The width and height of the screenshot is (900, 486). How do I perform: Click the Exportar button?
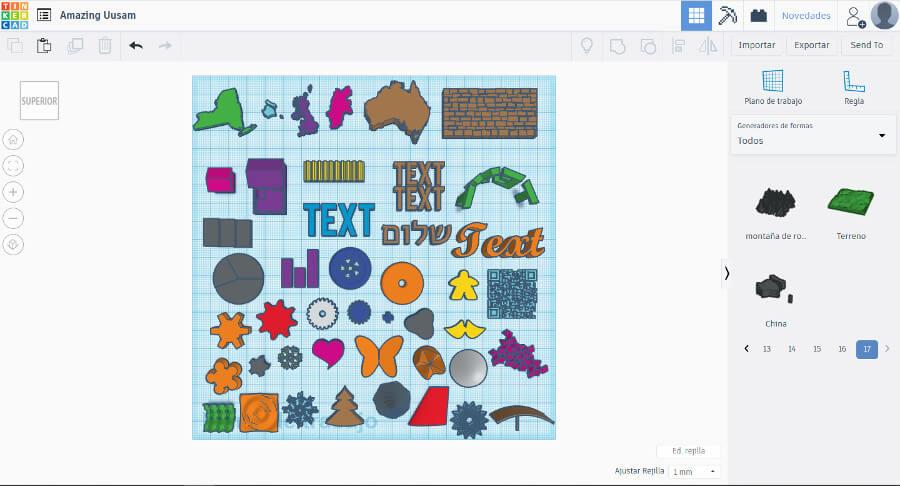tap(811, 45)
